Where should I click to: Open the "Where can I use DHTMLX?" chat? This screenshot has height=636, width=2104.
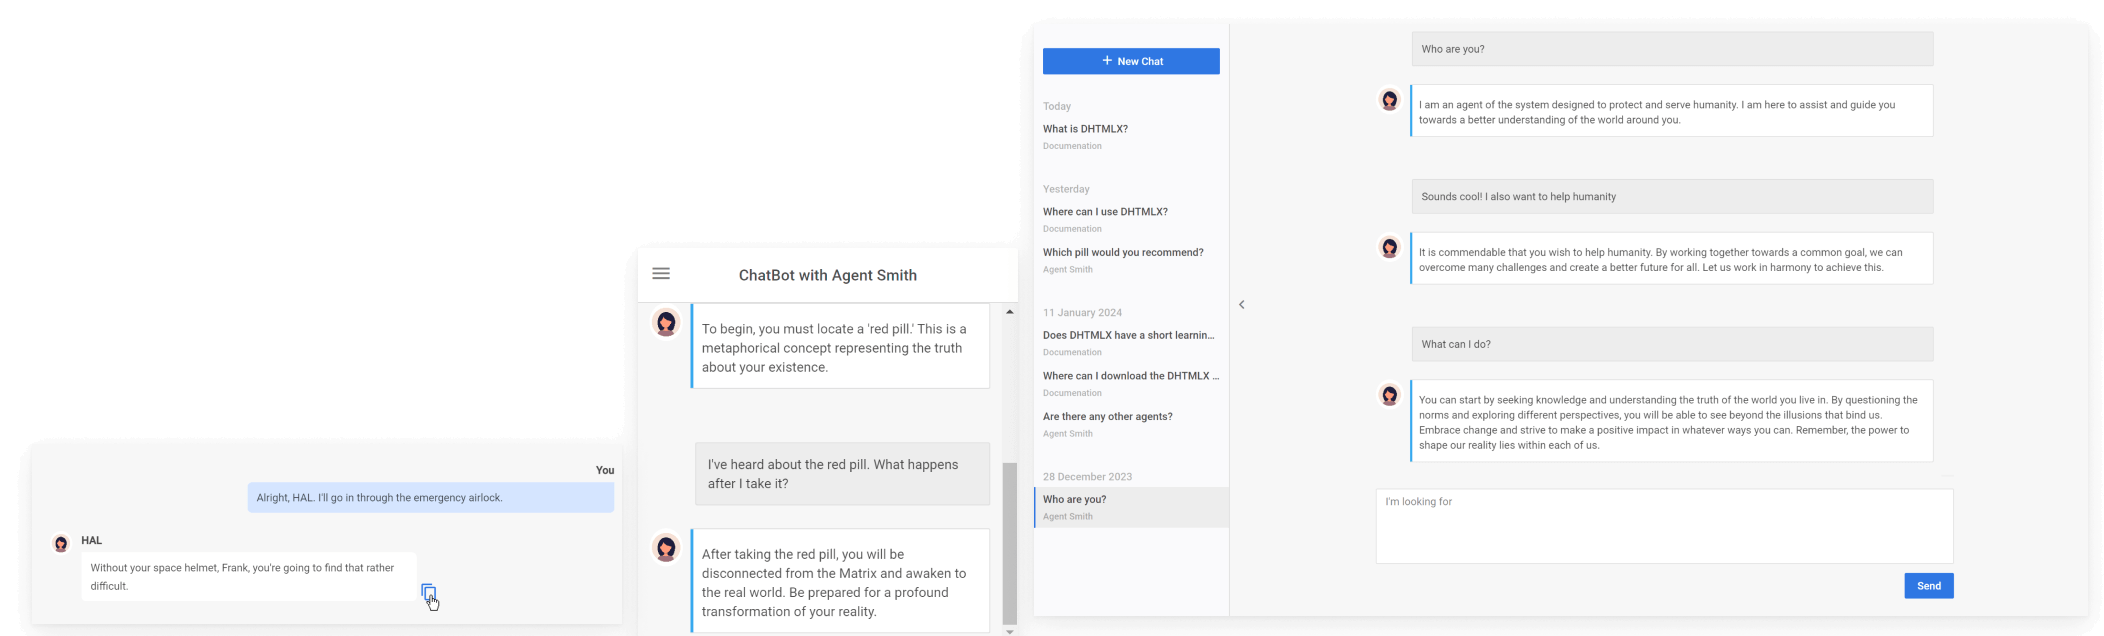[x=1105, y=212]
